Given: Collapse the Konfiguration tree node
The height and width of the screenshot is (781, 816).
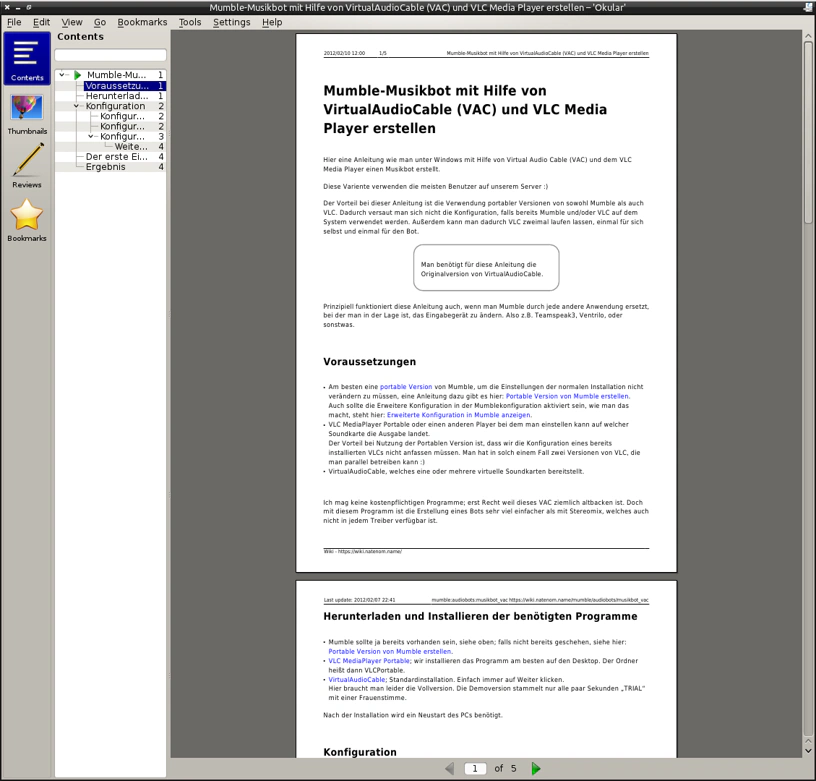Looking at the screenshot, I should (x=76, y=106).
